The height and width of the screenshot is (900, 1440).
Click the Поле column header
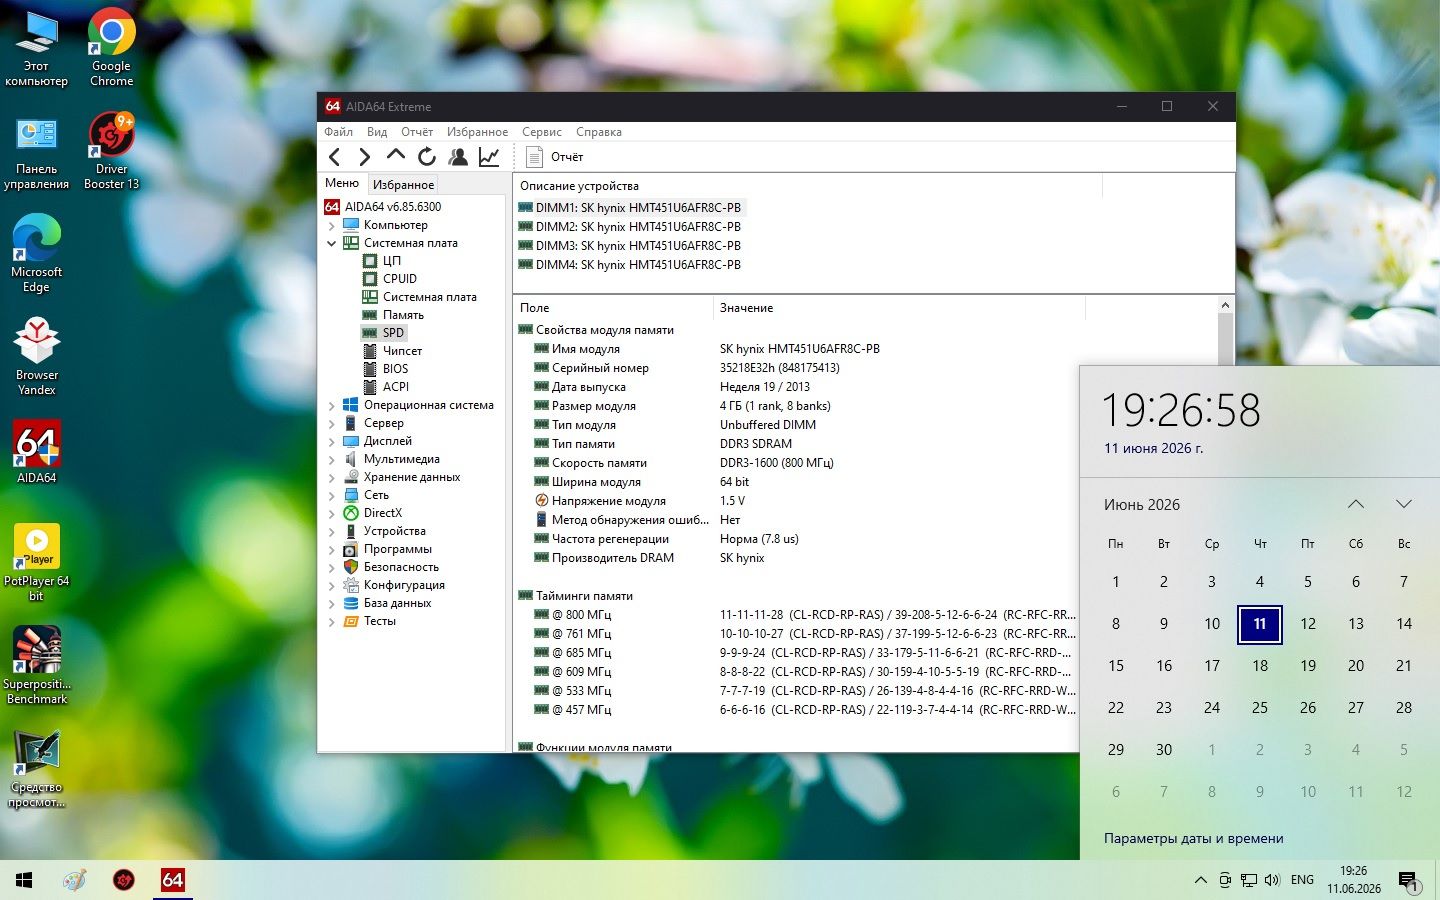(x=614, y=308)
